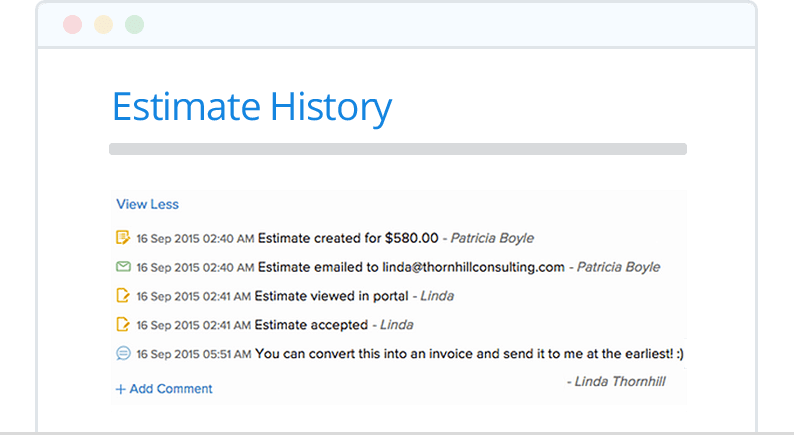Click the green maximize window dot

point(134,25)
